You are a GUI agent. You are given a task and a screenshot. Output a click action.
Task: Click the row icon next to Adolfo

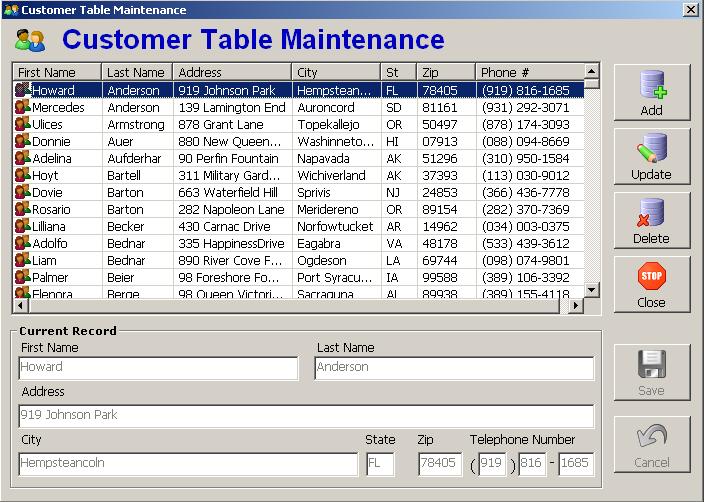[x=22, y=244]
